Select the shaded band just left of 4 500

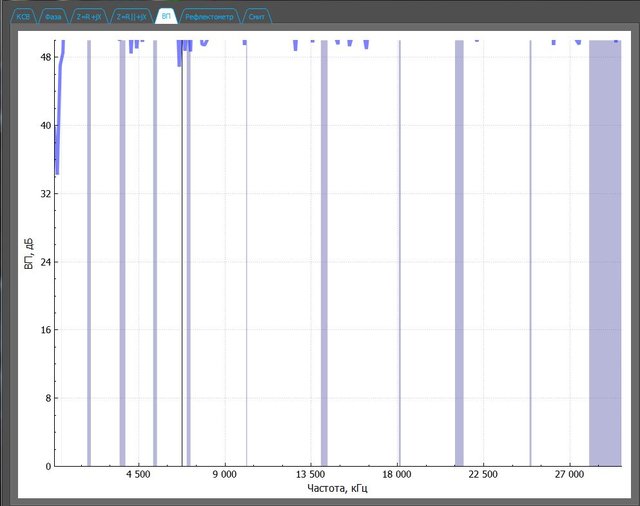122,250
